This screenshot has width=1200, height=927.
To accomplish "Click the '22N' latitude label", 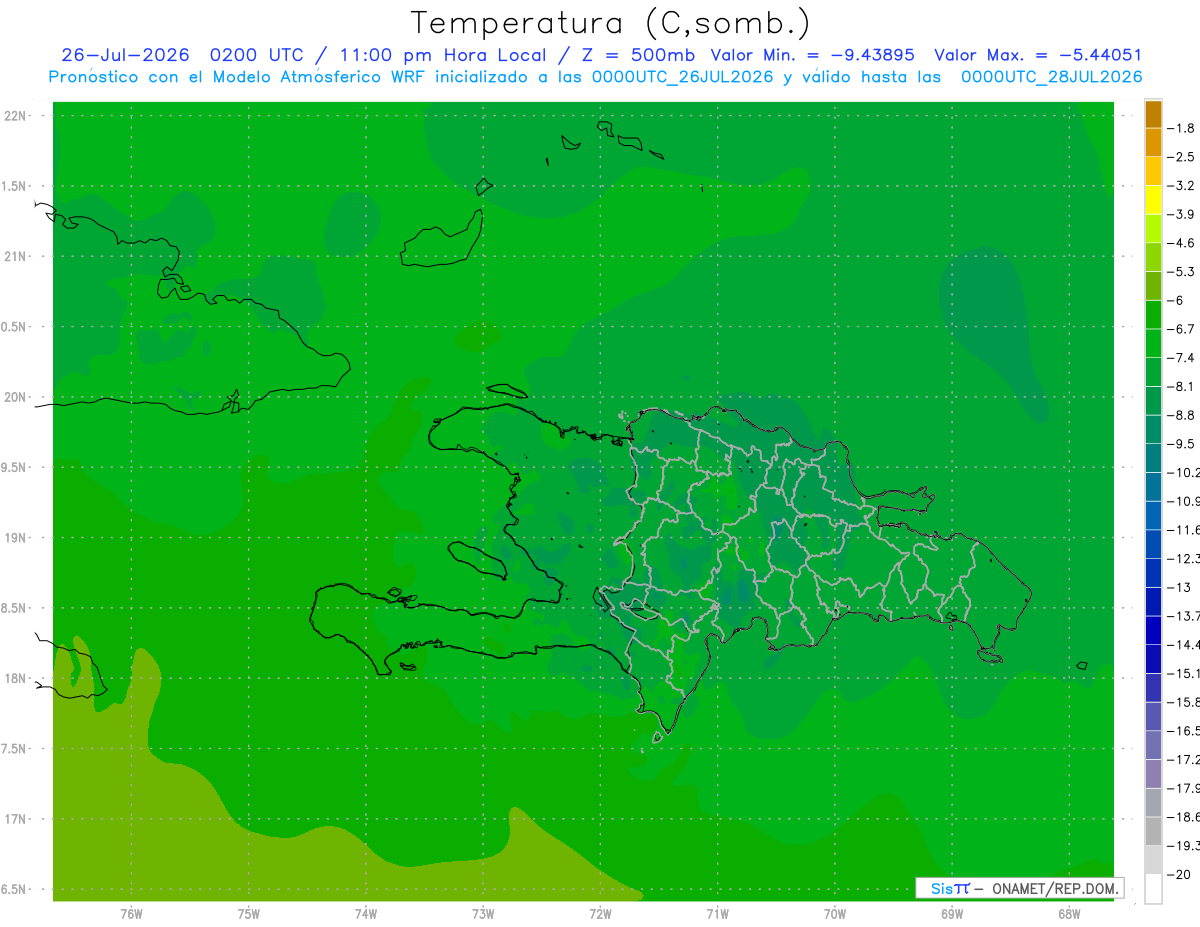I will click(x=17, y=115).
